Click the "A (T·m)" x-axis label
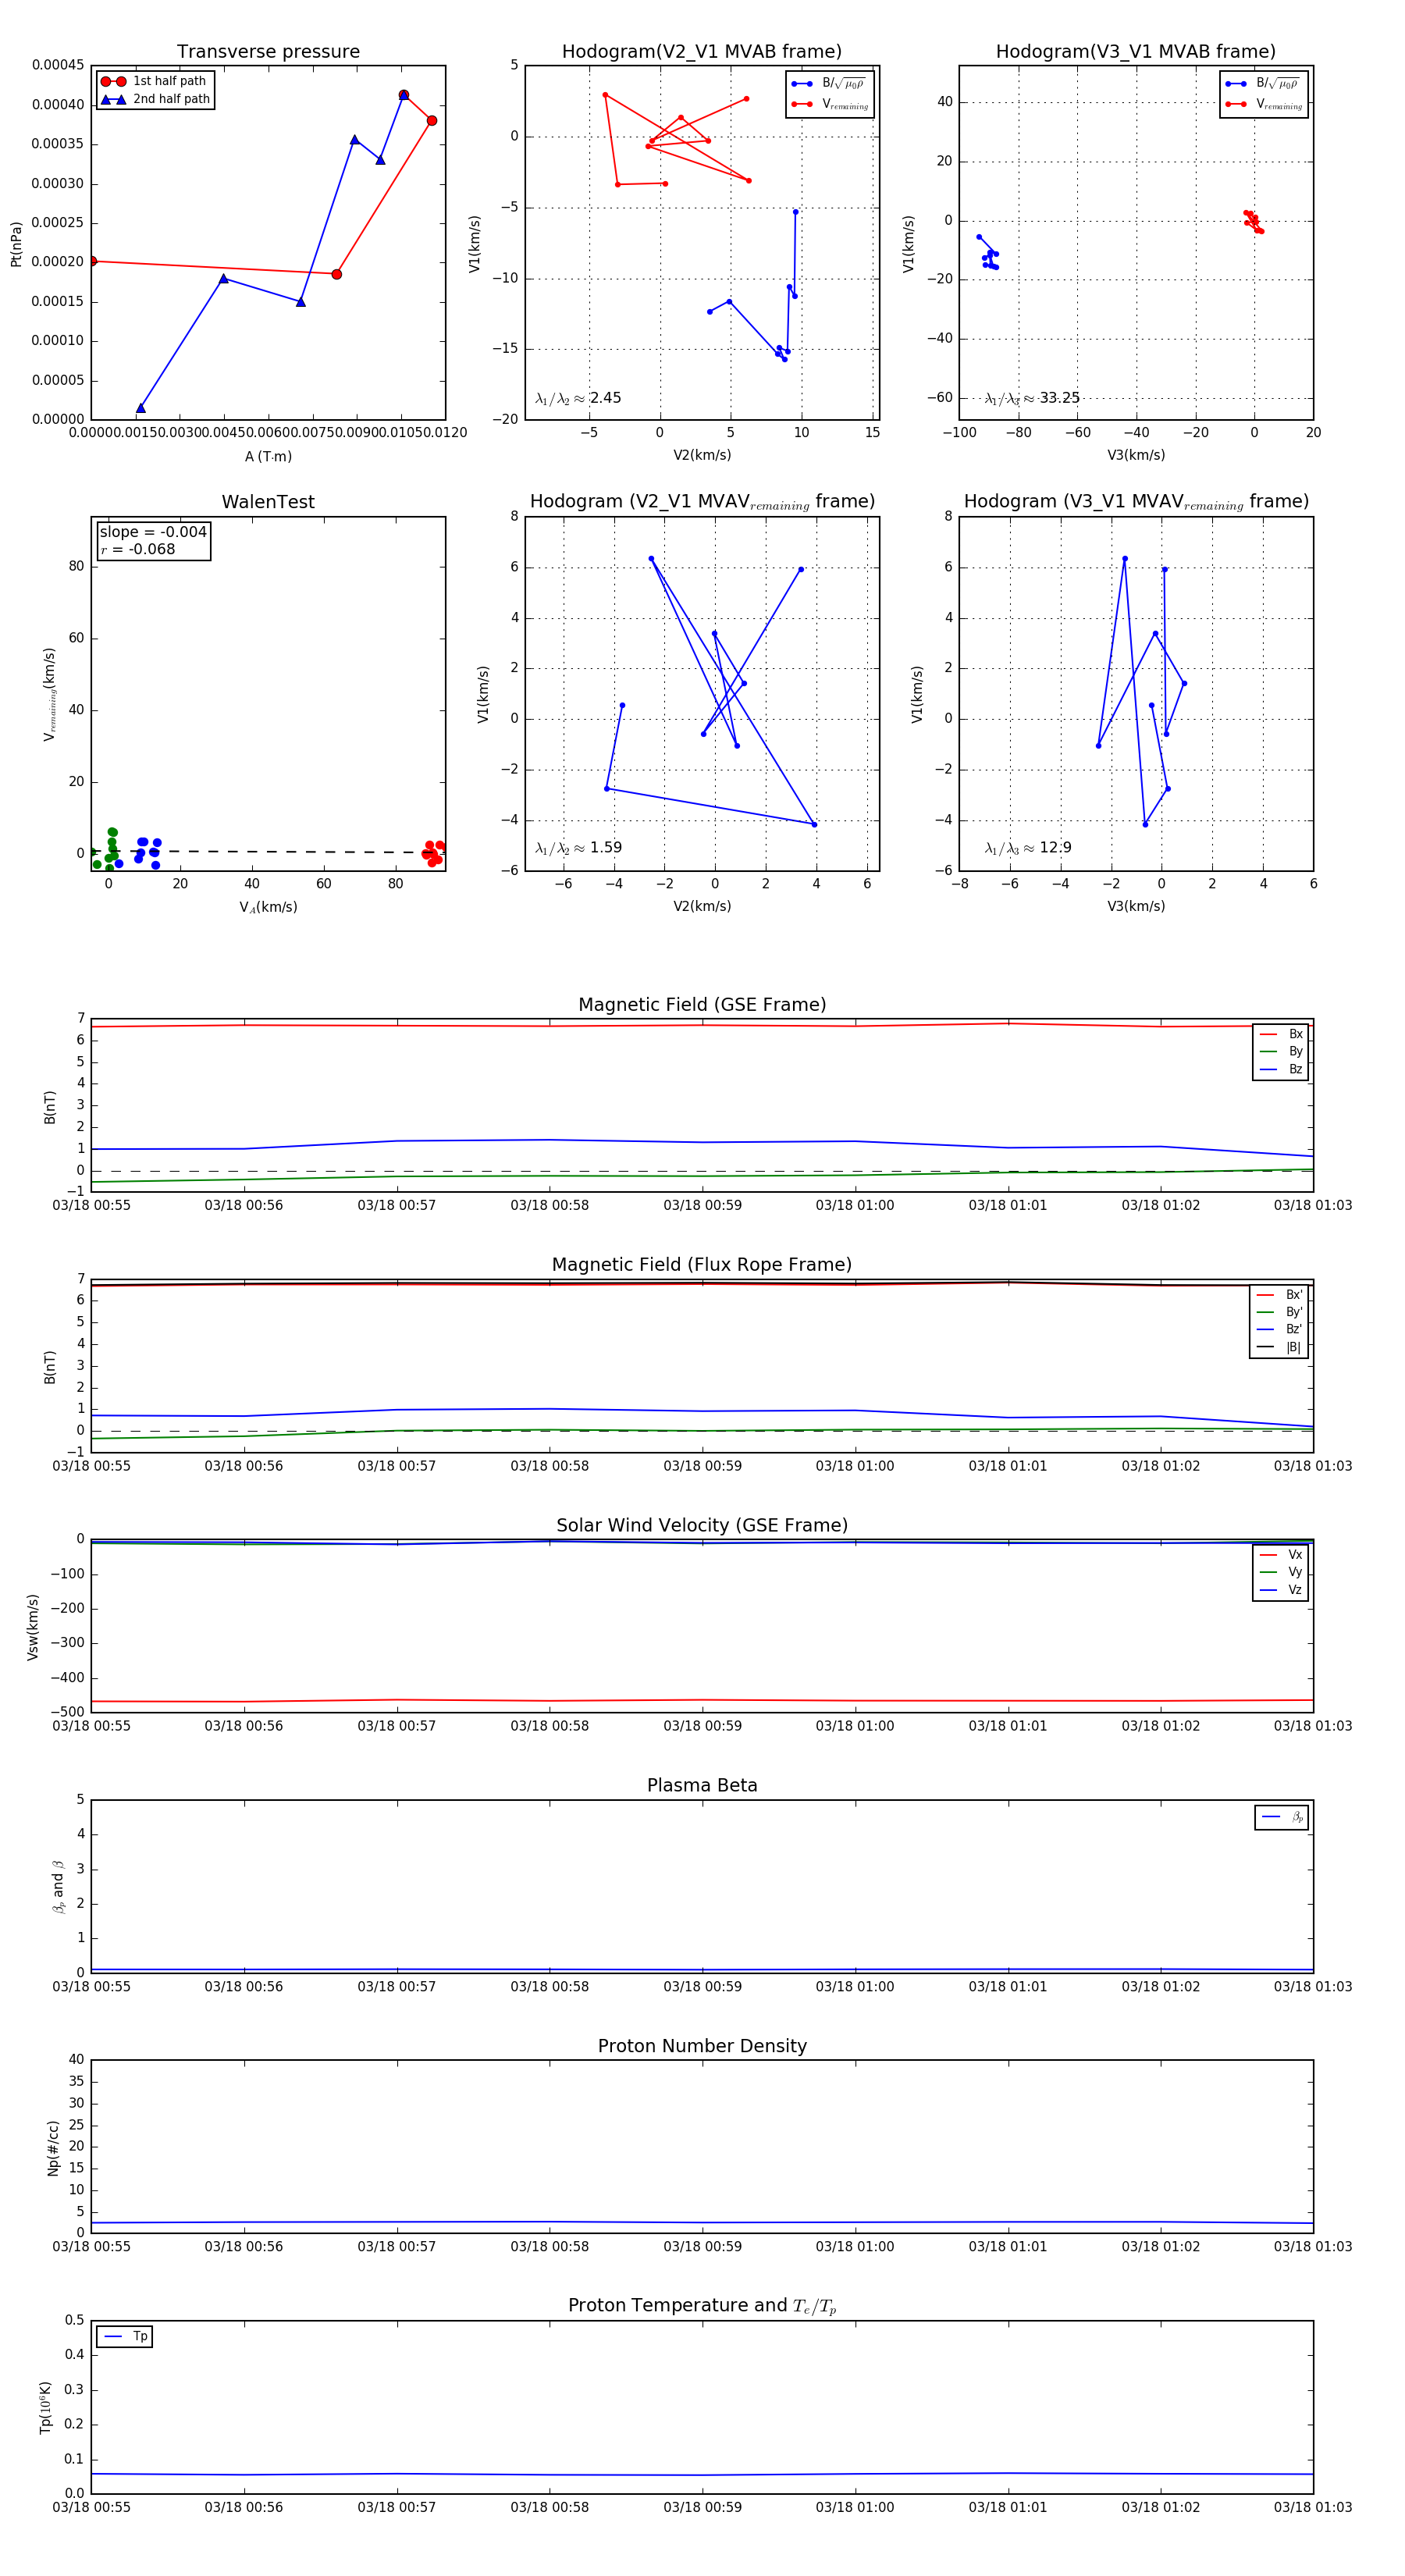This screenshot has width=1405, height=2576. point(268,456)
